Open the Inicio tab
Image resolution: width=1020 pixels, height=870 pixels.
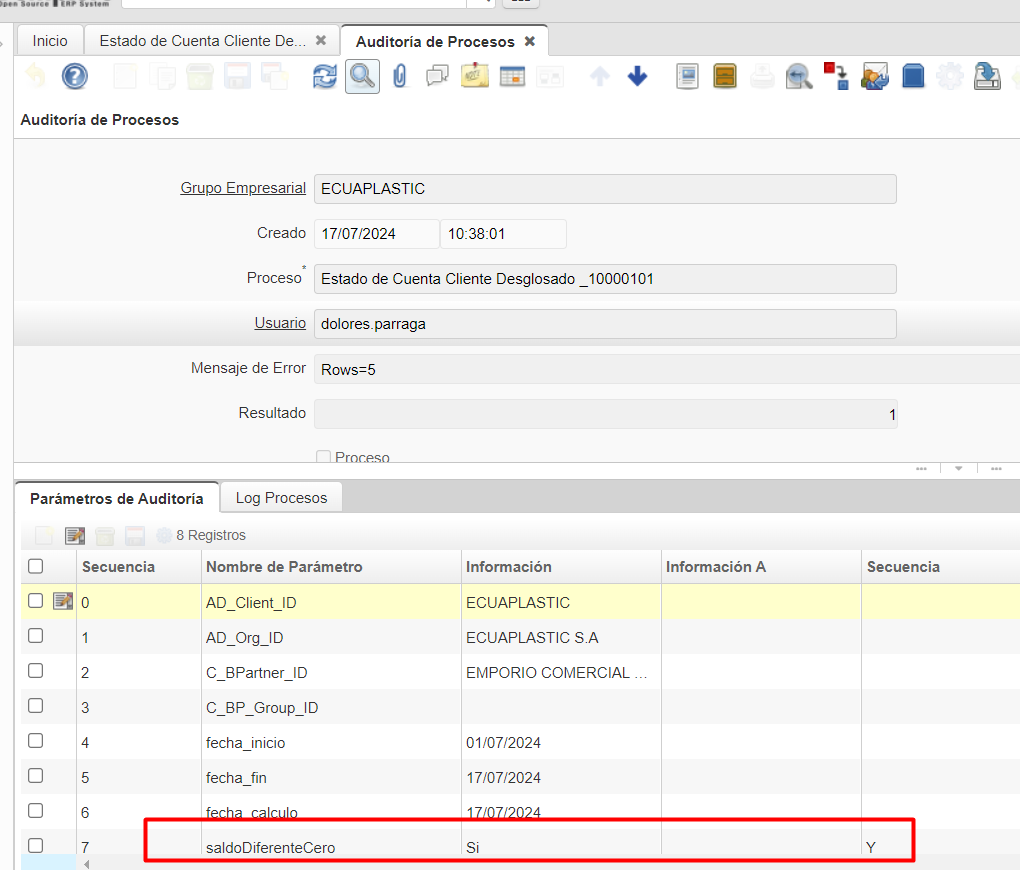pos(50,41)
